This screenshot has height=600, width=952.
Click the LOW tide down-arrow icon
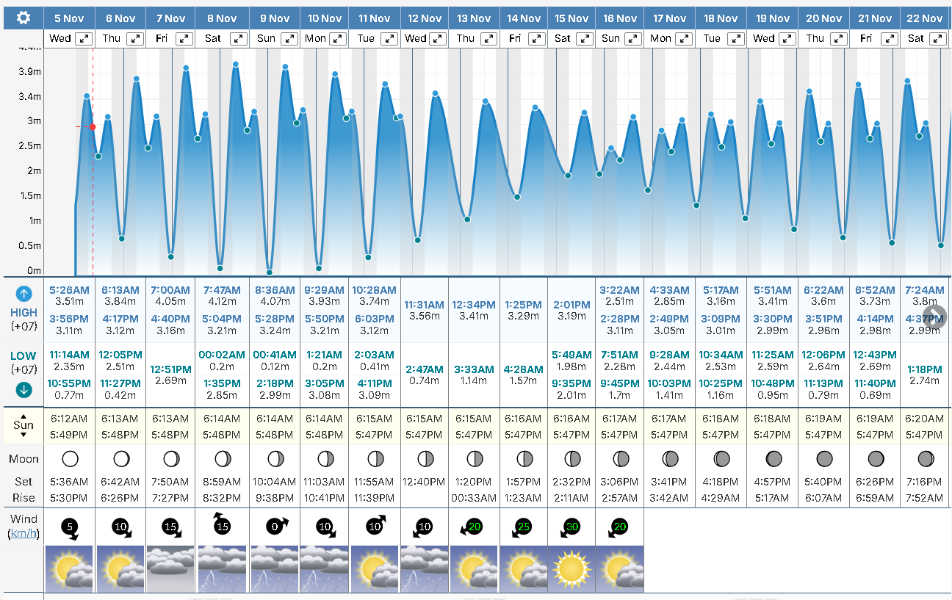point(24,390)
